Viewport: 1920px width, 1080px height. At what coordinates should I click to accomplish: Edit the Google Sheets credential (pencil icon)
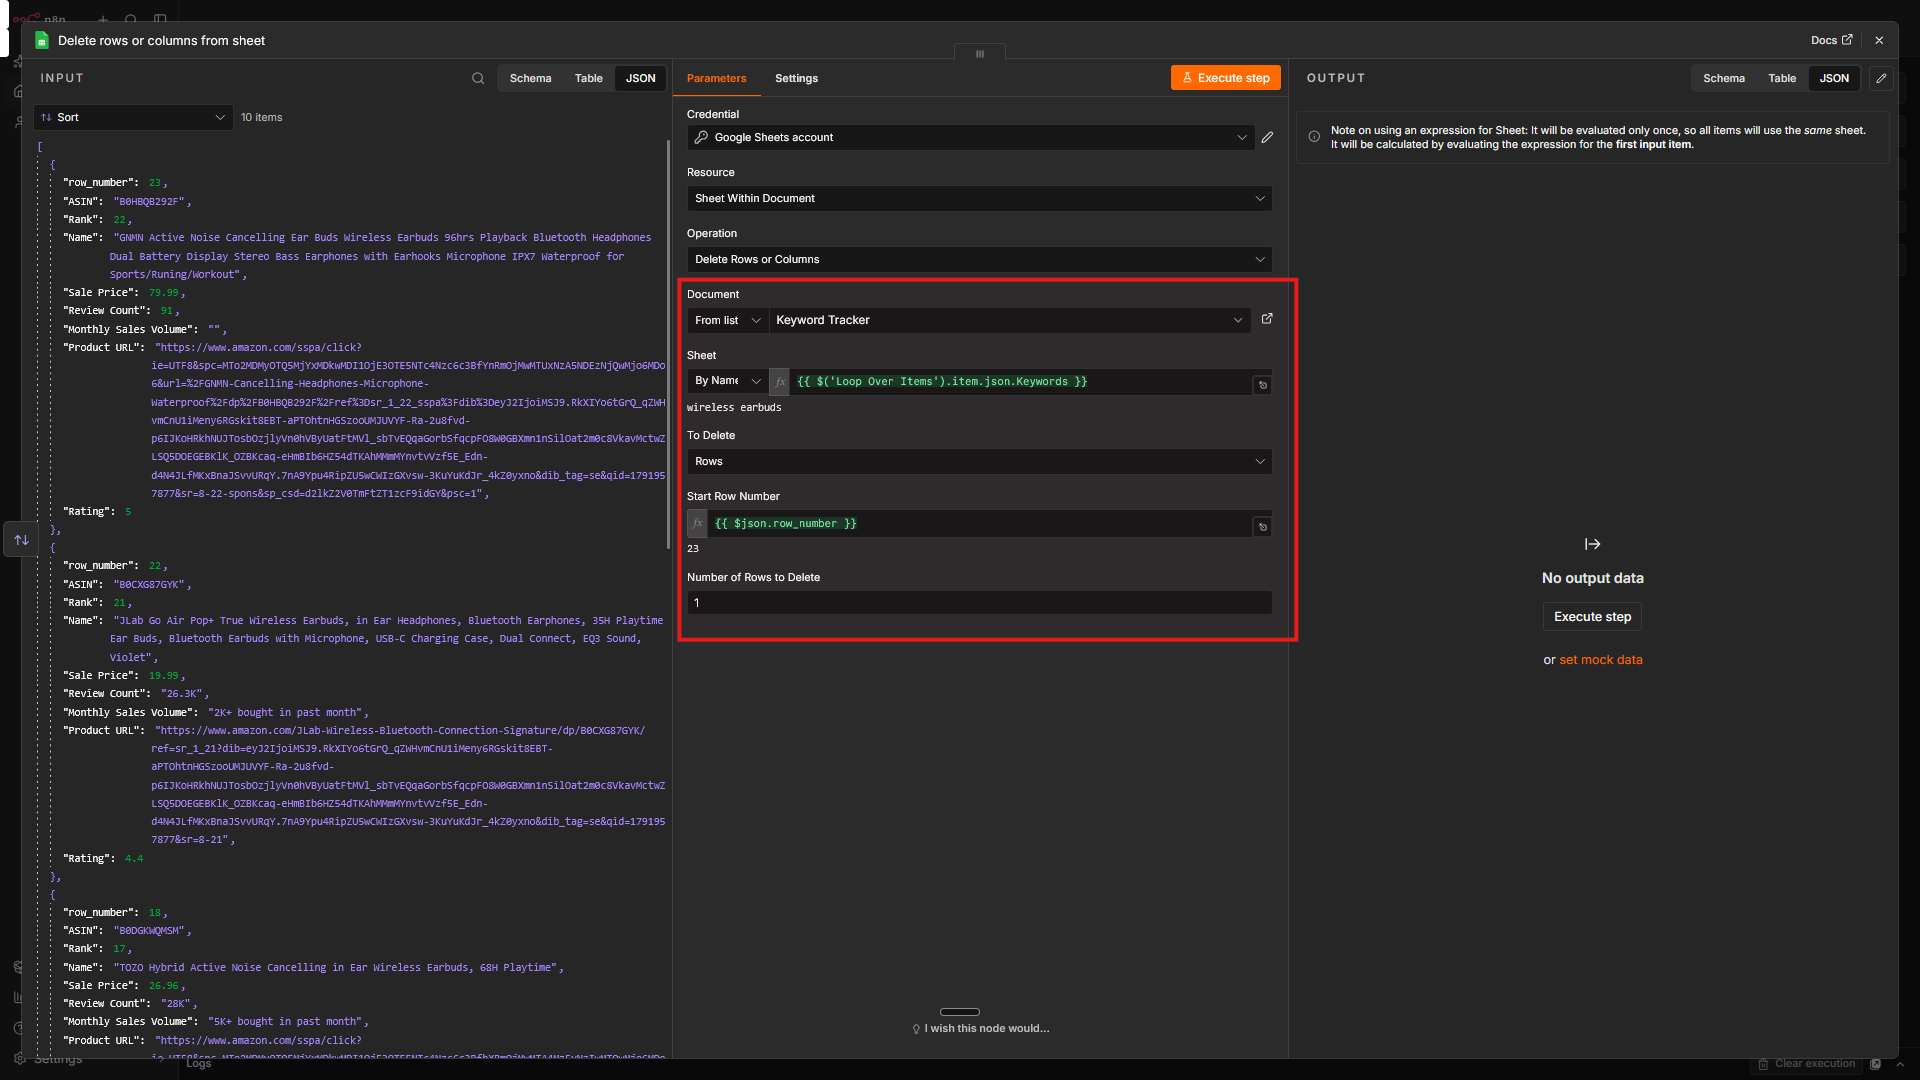[1267, 137]
